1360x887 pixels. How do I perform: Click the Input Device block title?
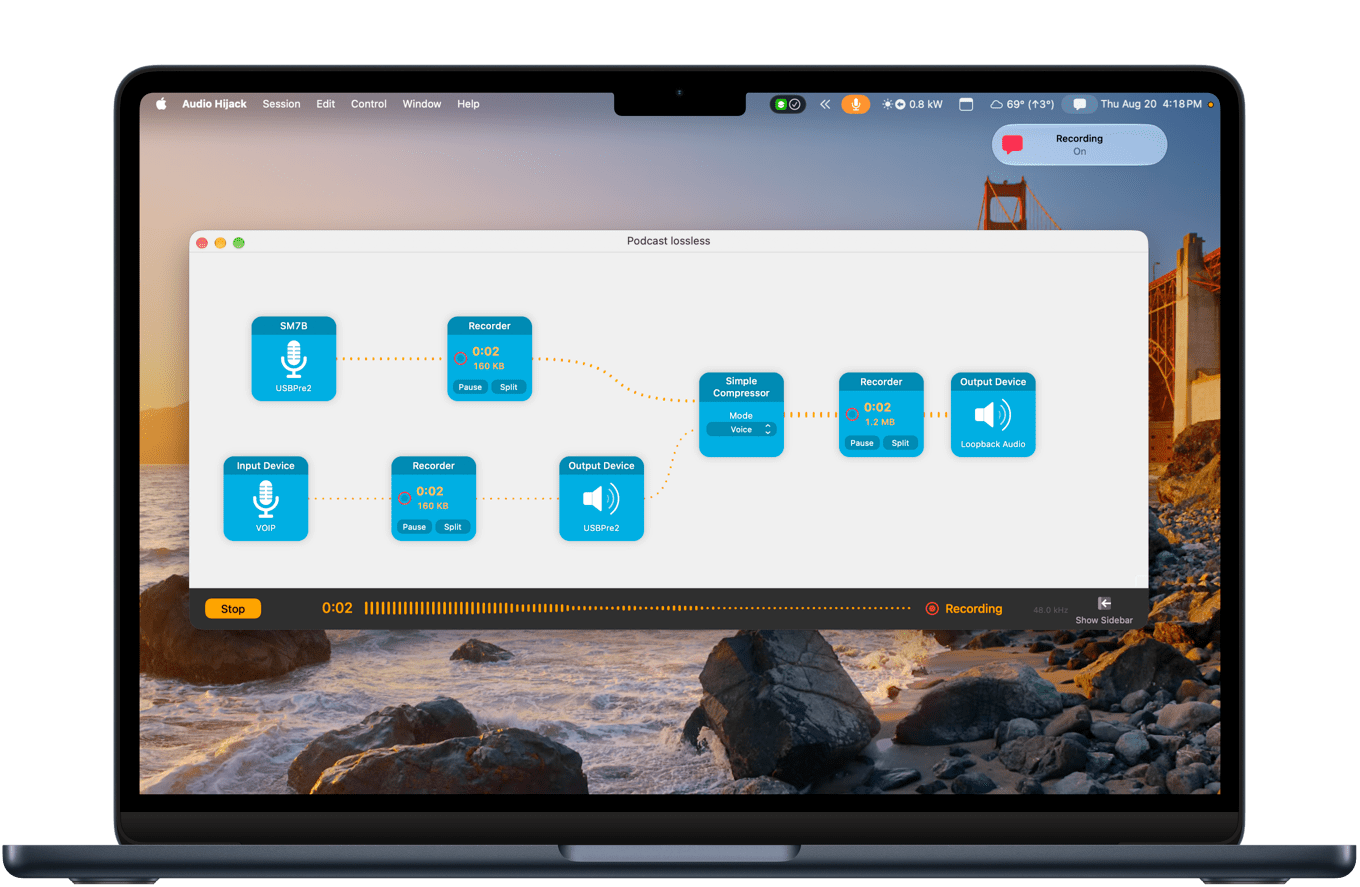(265, 466)
